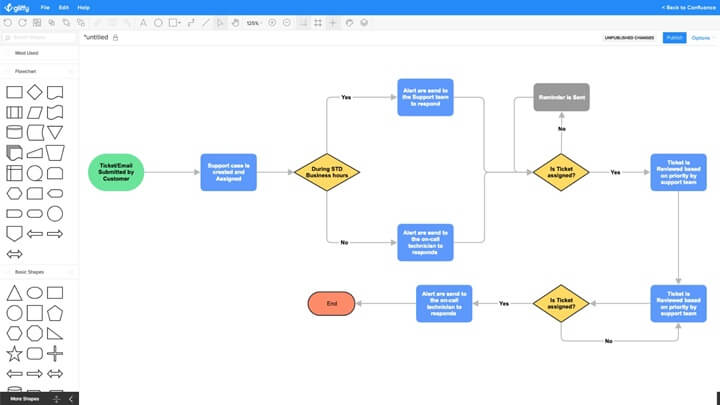Open the theme palette icon
This screenshot has height=405, width=720.
click(349, 22)
